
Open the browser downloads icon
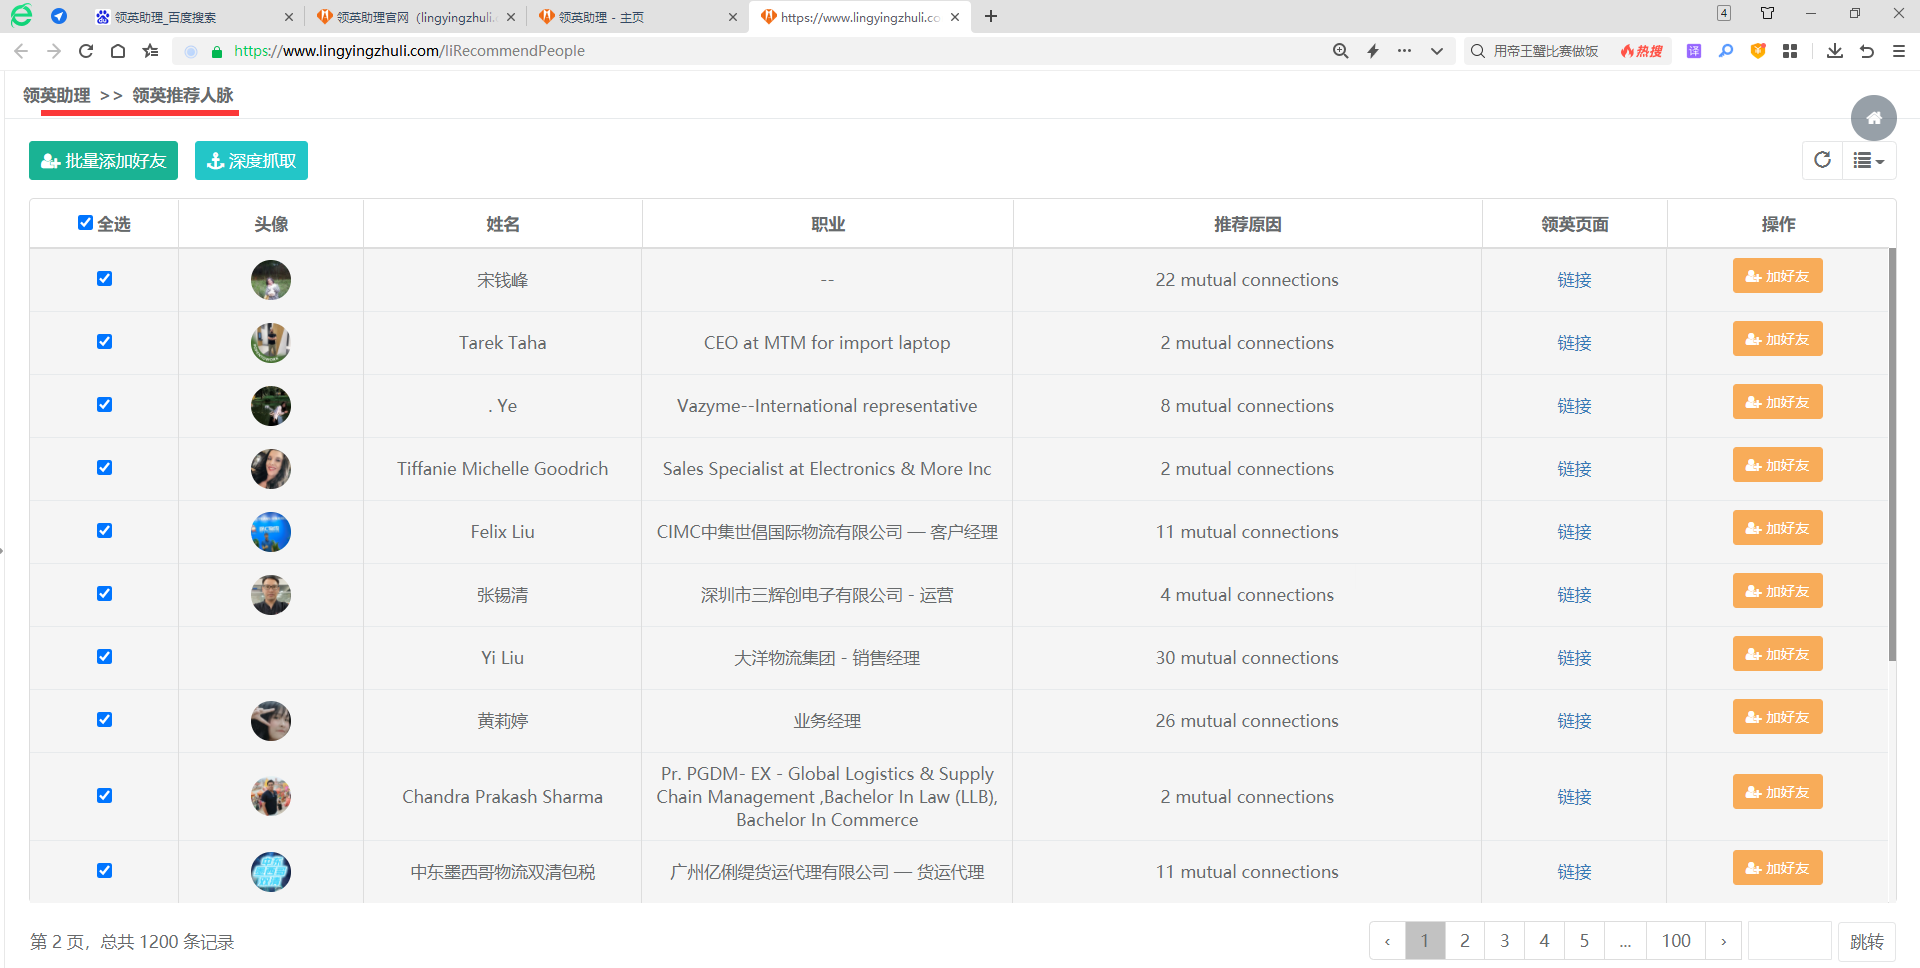point(1834,51)
